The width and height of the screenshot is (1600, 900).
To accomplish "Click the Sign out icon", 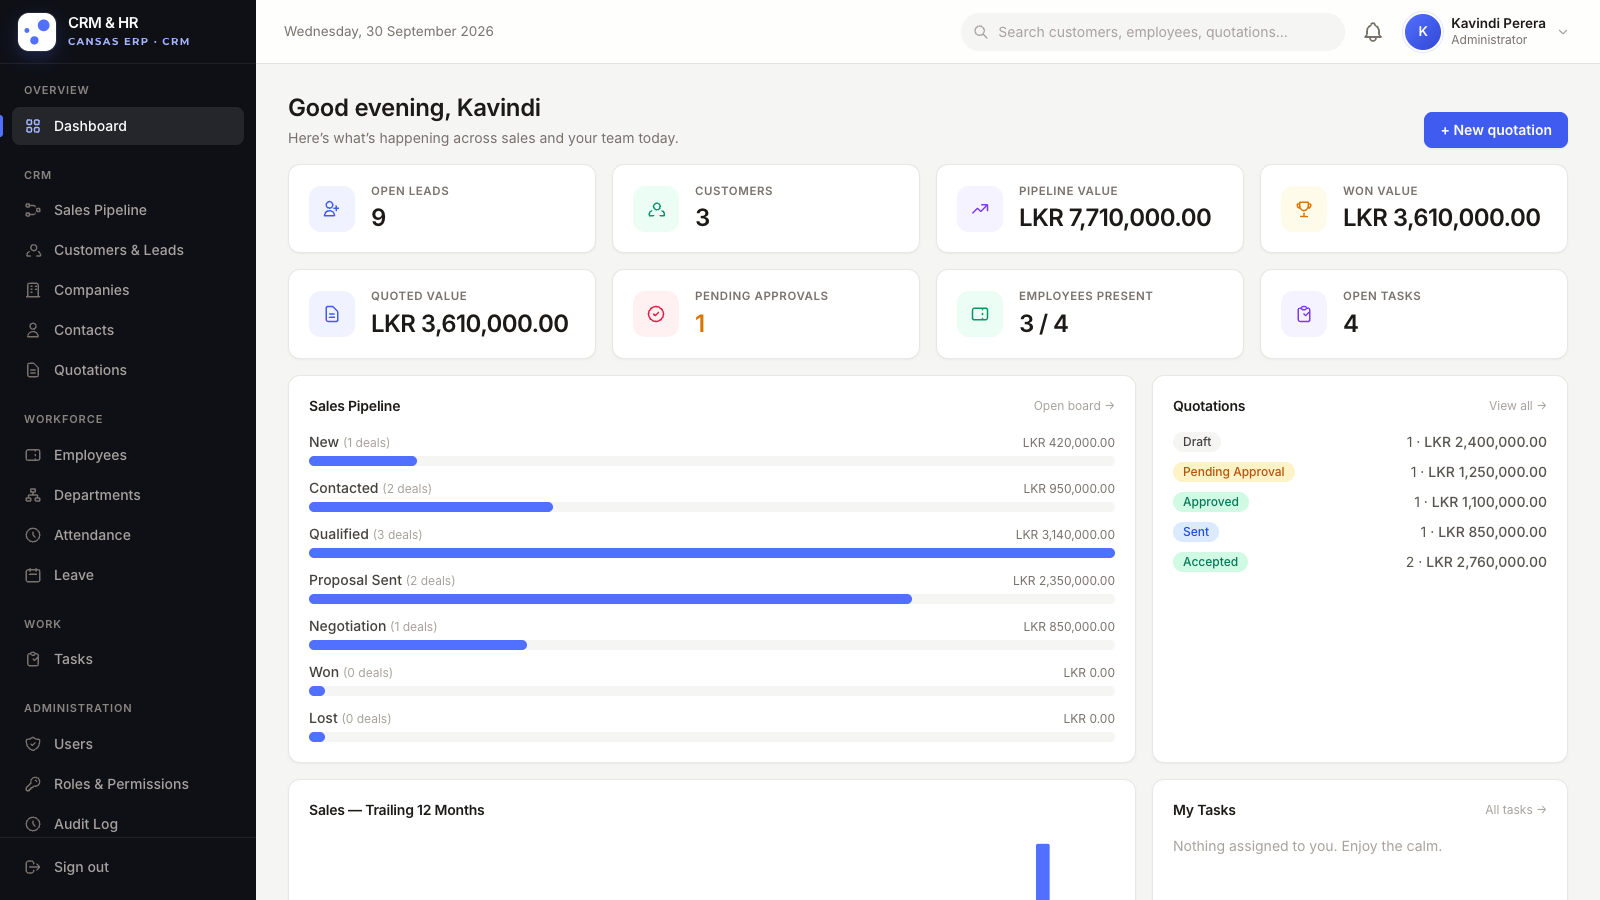I will [x=33, y=867].
